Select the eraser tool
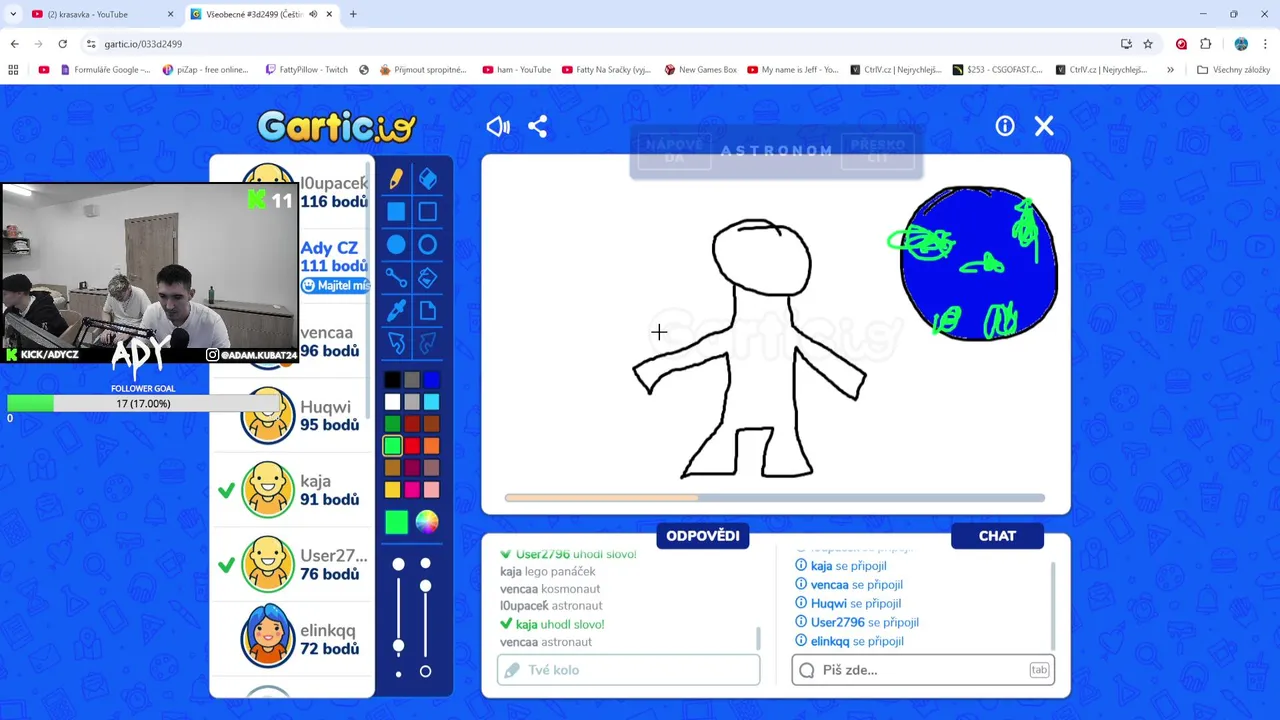This screenshot has width=1280, height=720. coord(427,179)
